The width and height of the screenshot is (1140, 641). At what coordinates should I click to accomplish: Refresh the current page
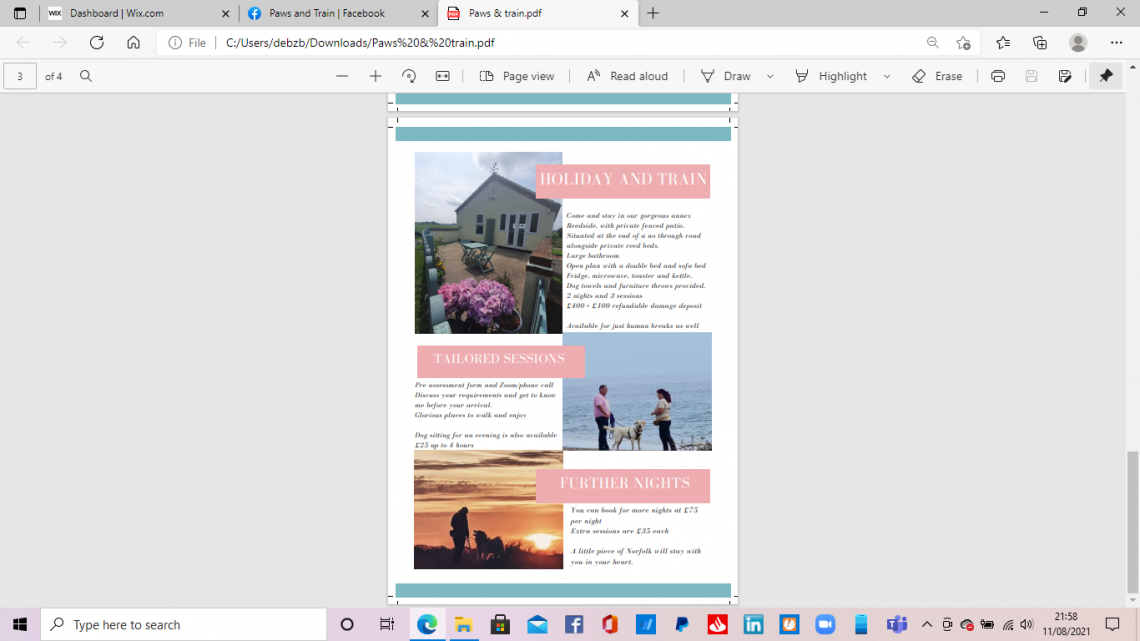(97, 43)
